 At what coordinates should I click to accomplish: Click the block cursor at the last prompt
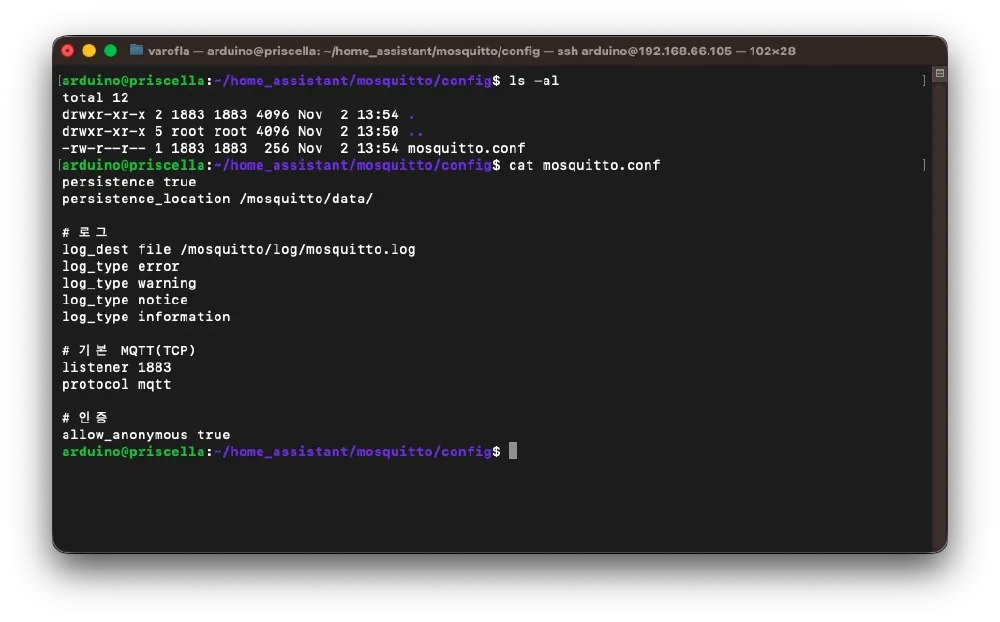(x=513, y=451)
